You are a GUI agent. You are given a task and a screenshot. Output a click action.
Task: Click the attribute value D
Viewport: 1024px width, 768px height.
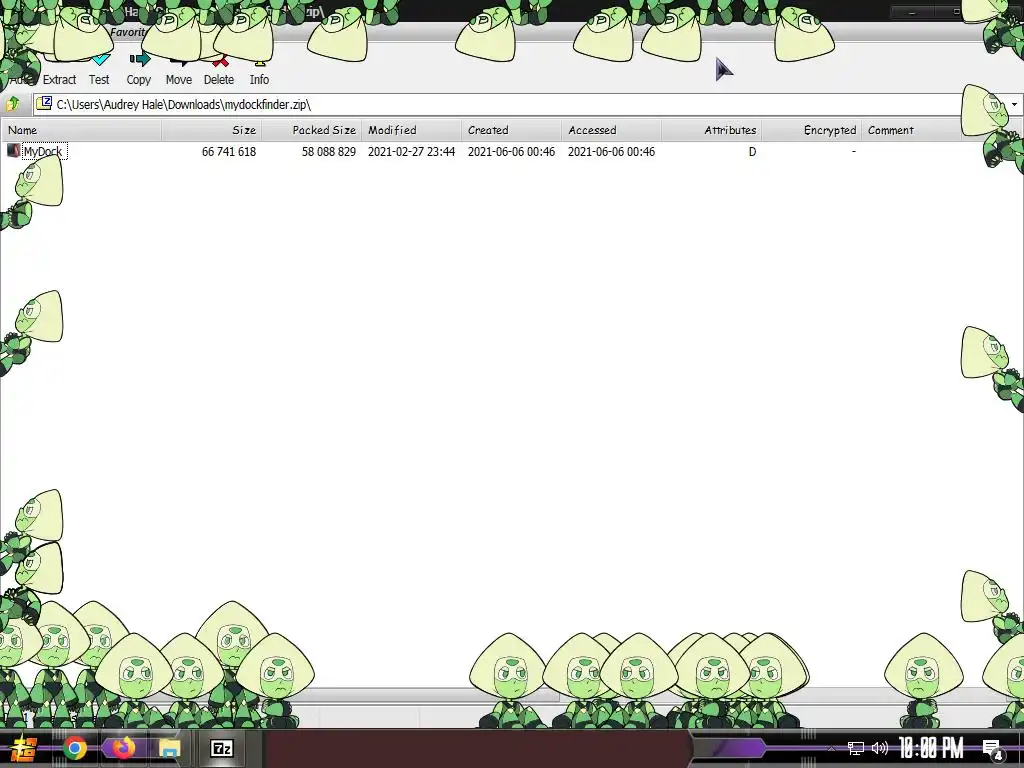752,152
